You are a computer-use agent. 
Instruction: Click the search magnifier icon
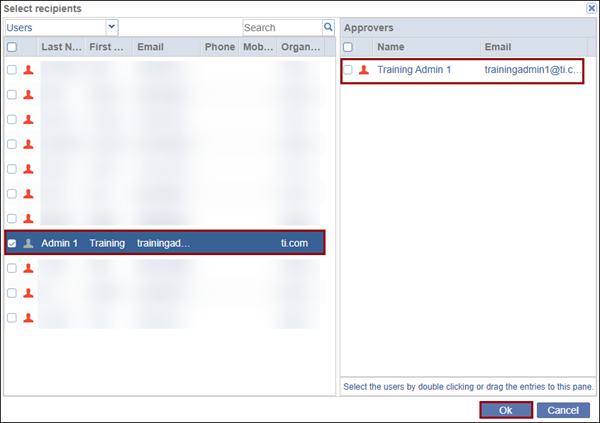328,27
